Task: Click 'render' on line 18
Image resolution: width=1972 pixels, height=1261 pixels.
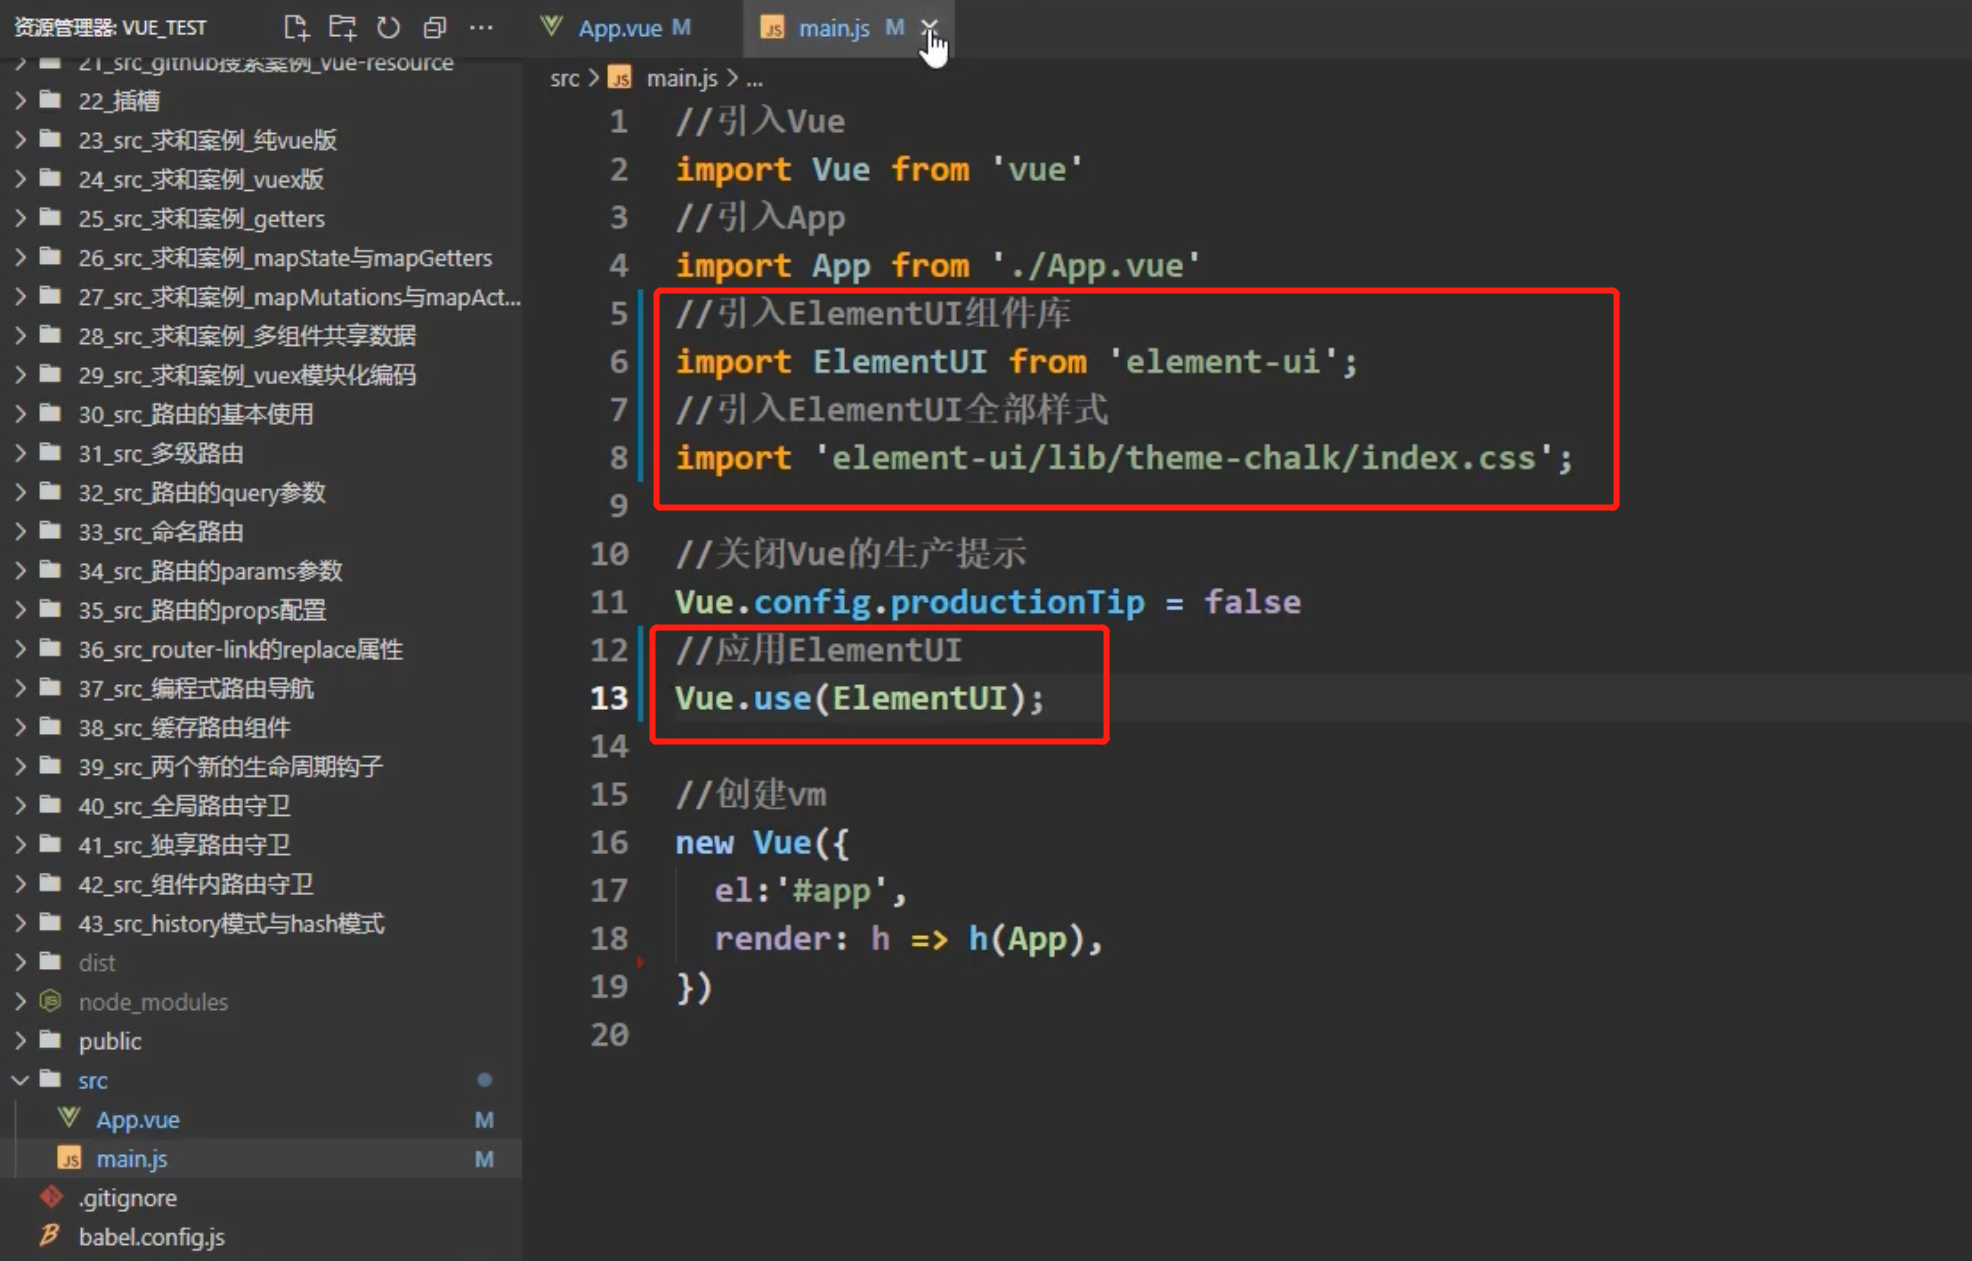Action: coord(773,939)
